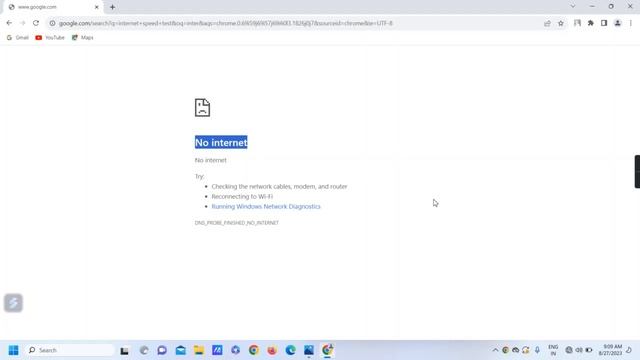Show hidden system tray icons chevron
Image resolution: width=640 pixels, height=360 pixels.
pos(495,350)
